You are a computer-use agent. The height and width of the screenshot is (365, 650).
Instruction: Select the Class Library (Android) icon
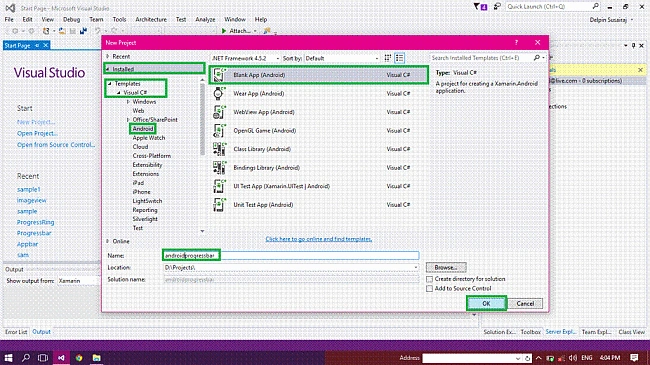click(x=219, y=149)
